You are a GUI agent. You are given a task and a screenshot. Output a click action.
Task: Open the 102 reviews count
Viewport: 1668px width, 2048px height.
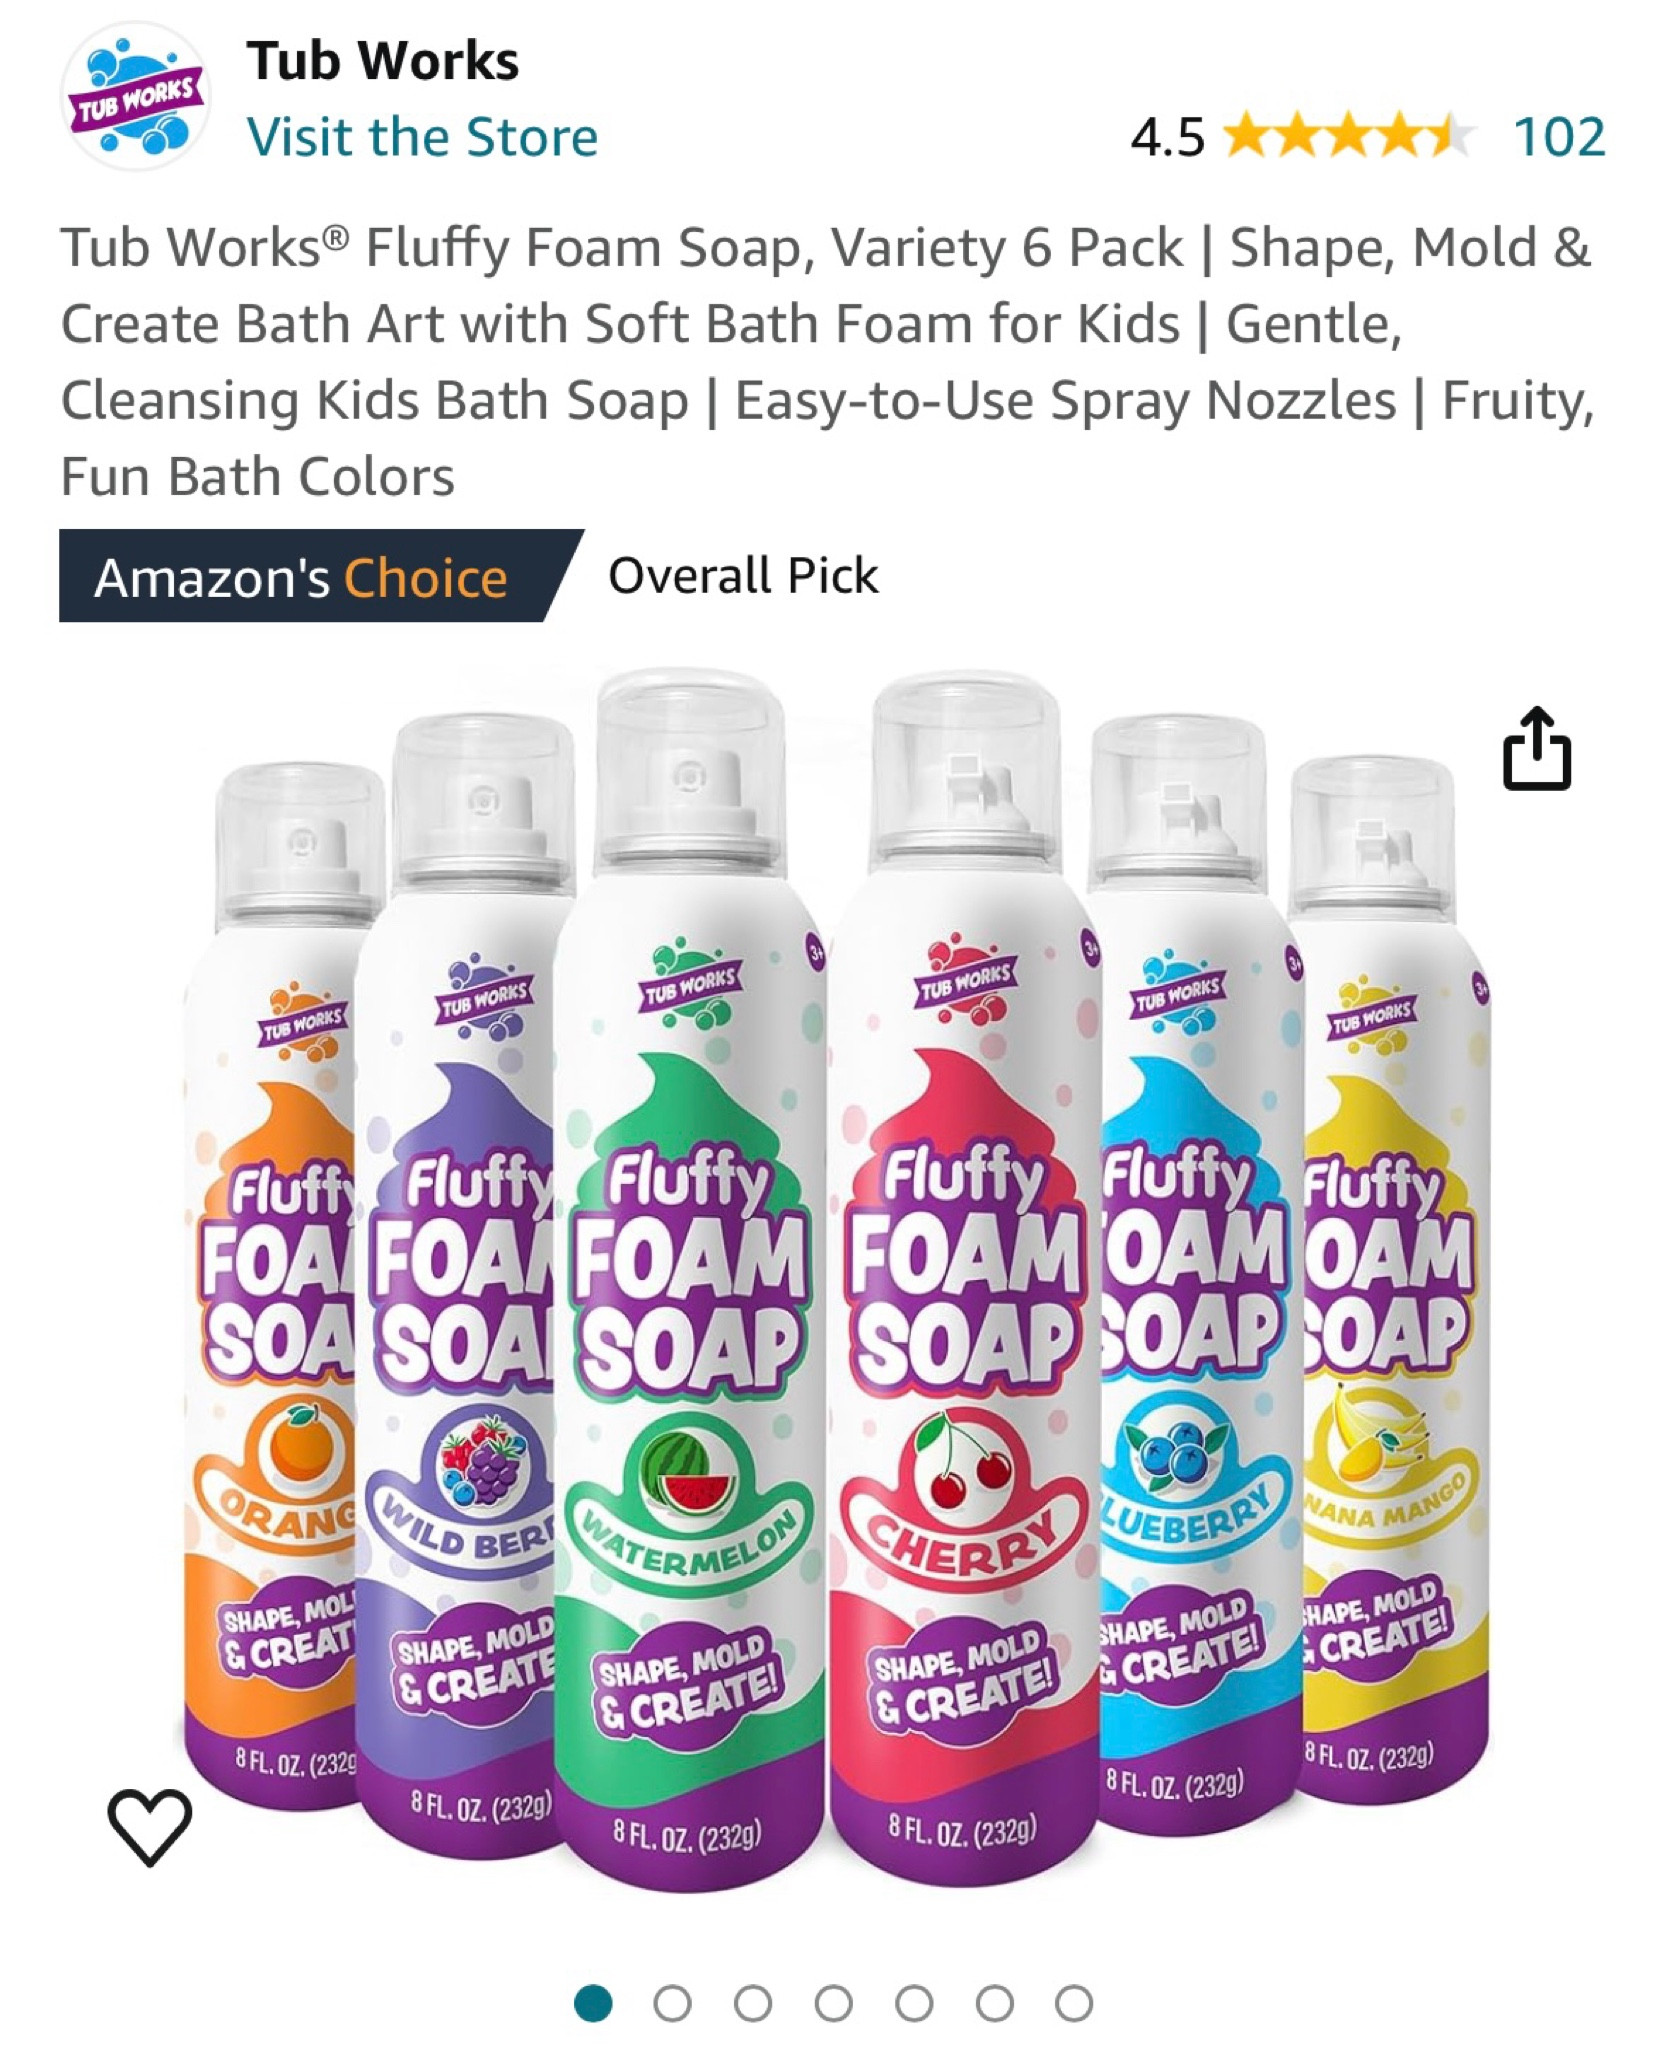(1560, 137)
